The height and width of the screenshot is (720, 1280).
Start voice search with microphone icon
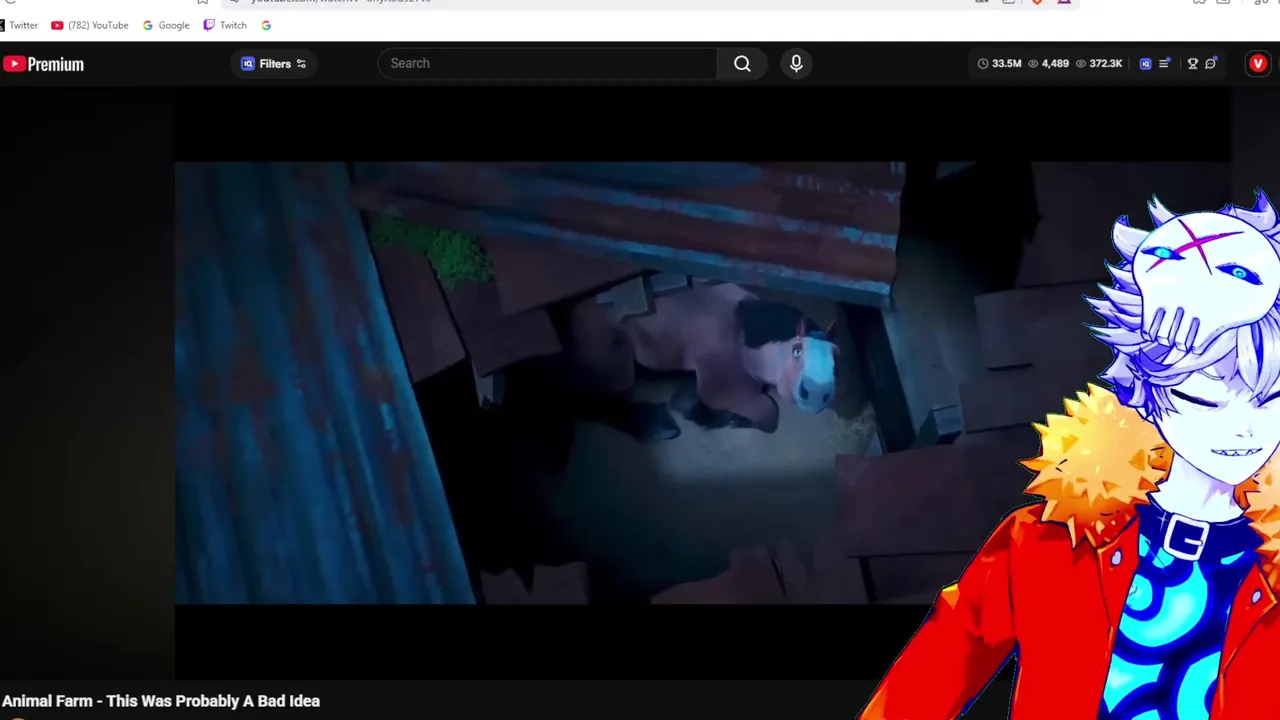pos(796,63)
